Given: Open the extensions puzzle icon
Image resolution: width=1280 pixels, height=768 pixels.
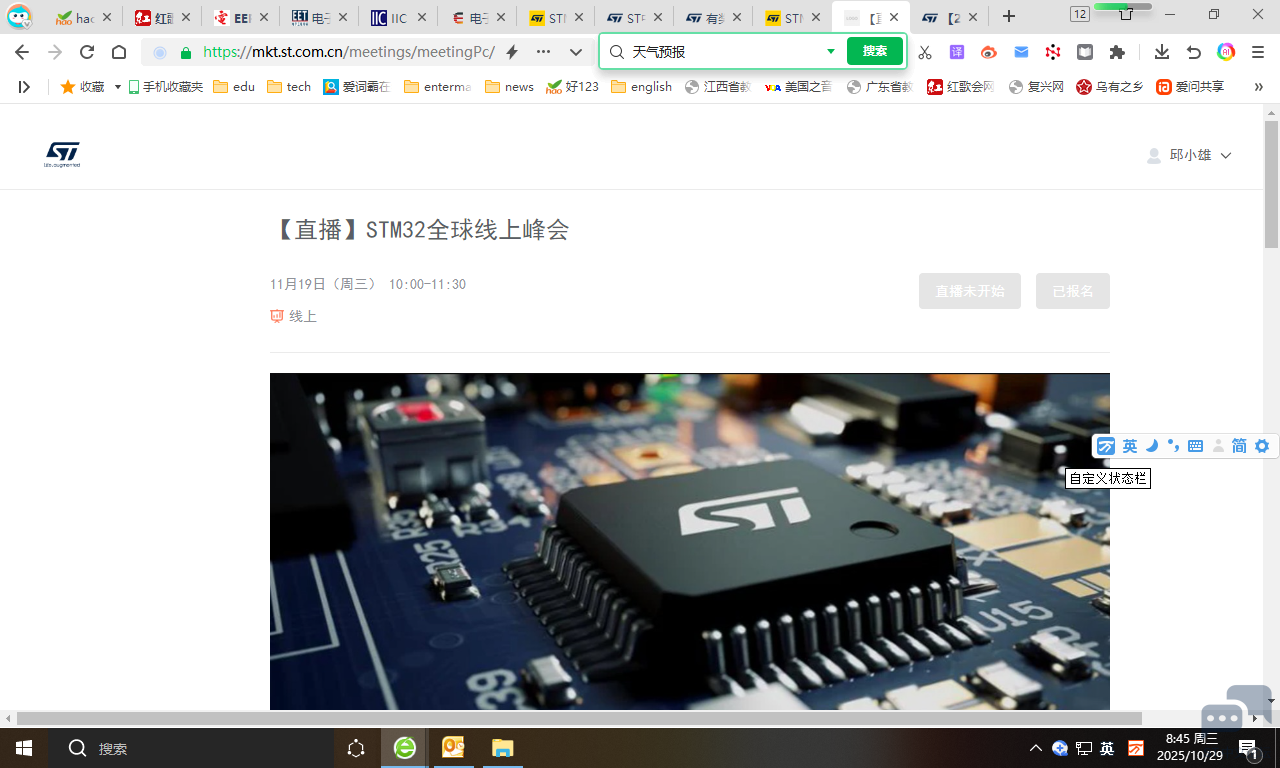Looking at the screenshot, I should tap(1118, 52).
